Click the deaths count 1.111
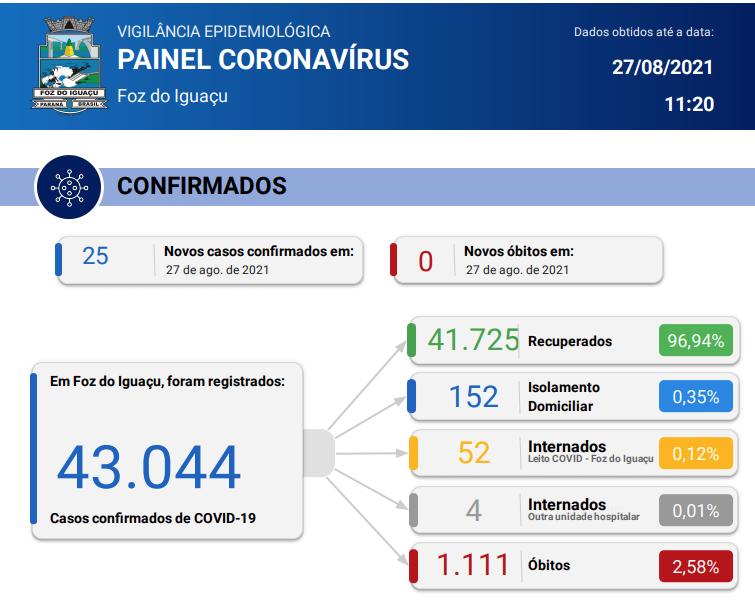This screenshot has height=600, width=755. pyautogui.click(x=472, y=564)
